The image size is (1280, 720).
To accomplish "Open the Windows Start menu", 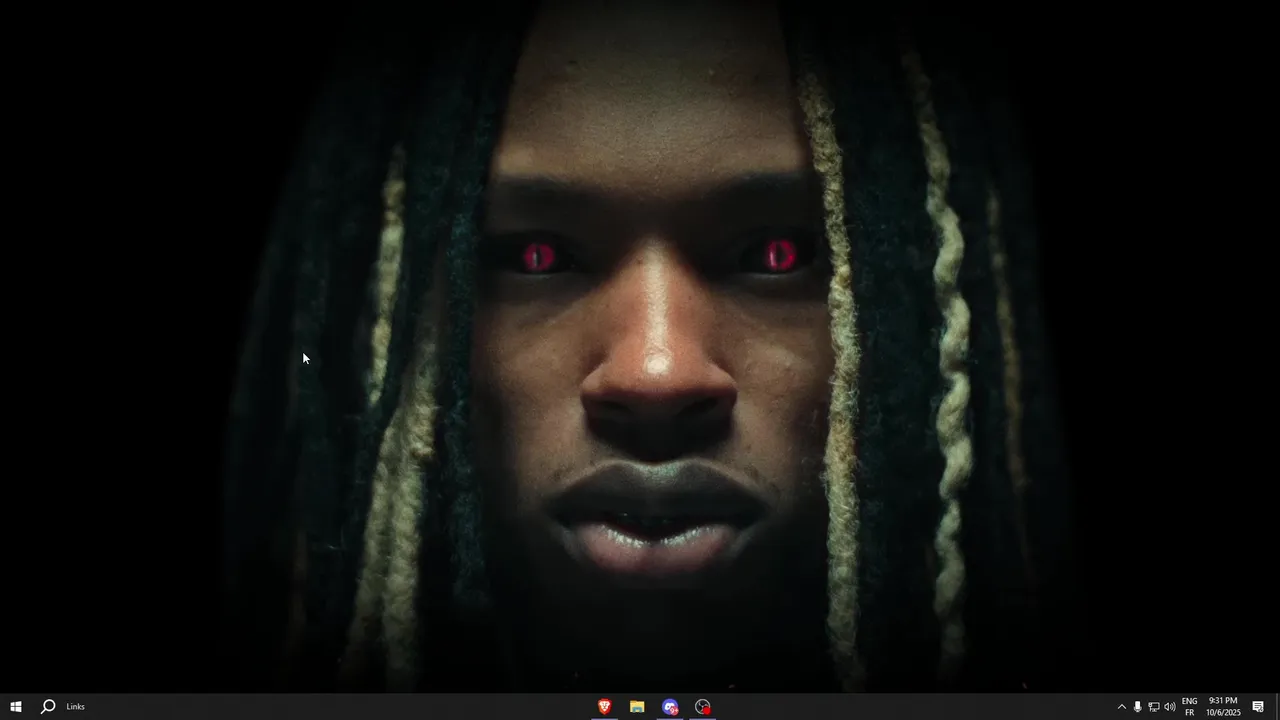I will (15, 706).
